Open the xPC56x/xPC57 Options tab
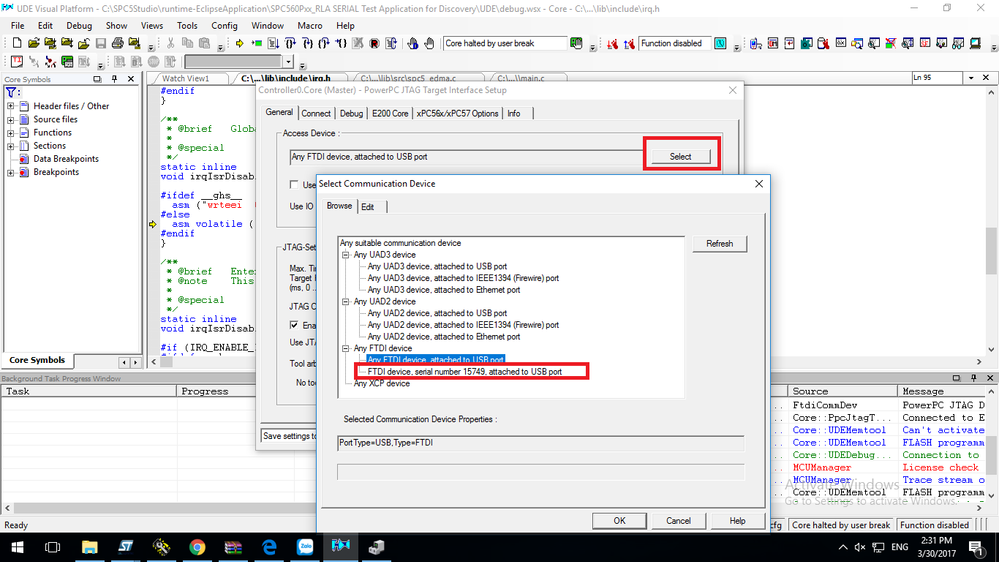 [x=457, y=113]
